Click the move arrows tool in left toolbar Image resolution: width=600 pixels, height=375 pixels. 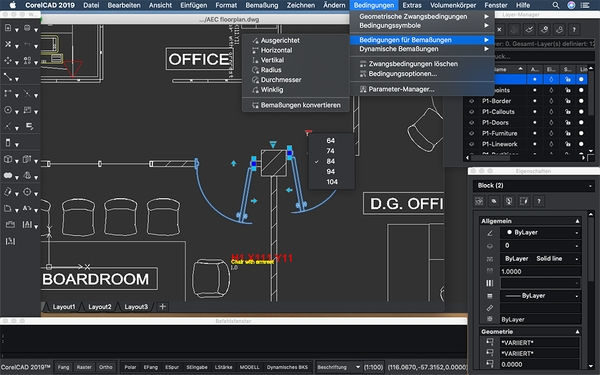coord(8,60)
